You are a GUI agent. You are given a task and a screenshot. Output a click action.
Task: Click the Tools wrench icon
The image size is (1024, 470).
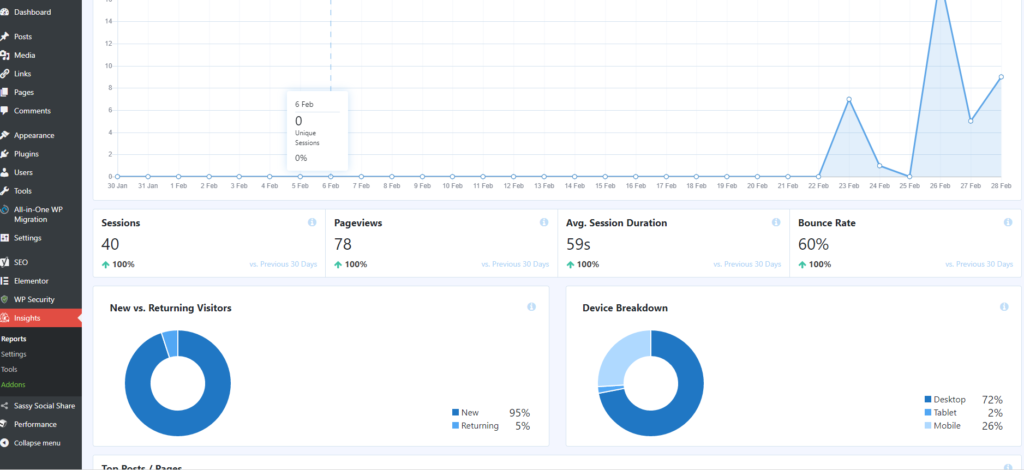coord(5,191)
